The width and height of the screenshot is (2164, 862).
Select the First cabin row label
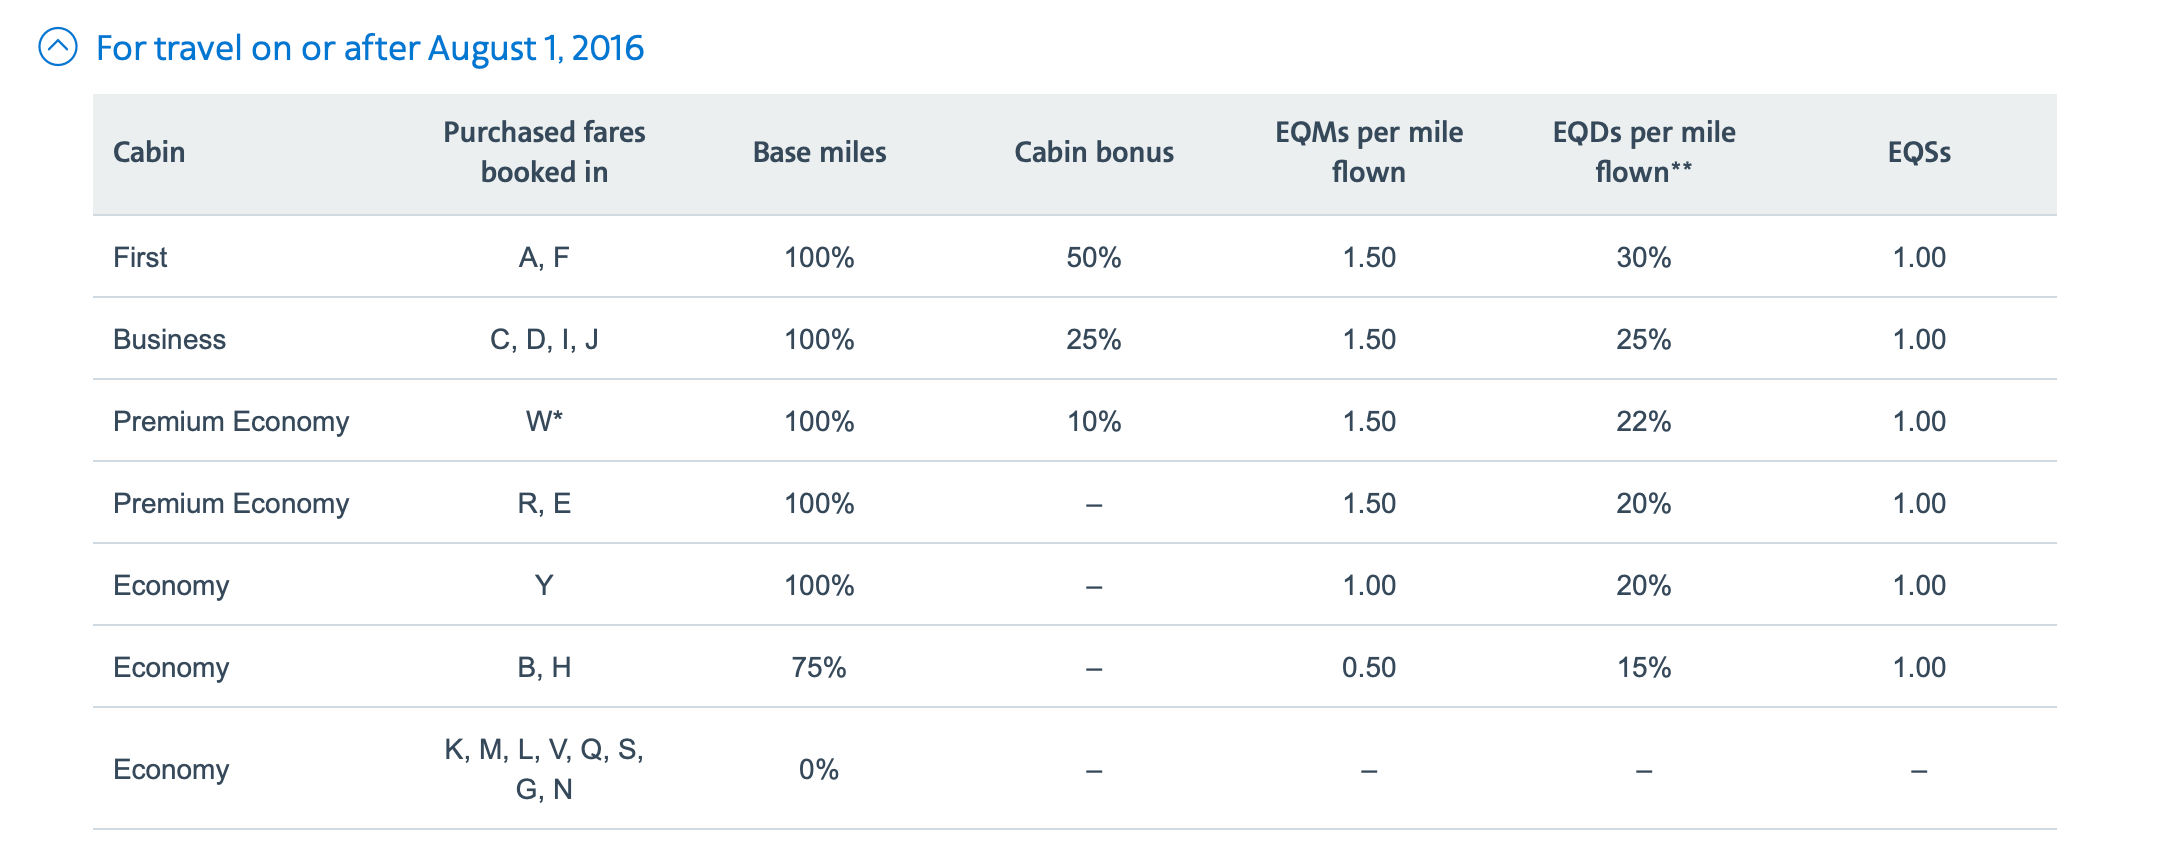tap(140, 257)
